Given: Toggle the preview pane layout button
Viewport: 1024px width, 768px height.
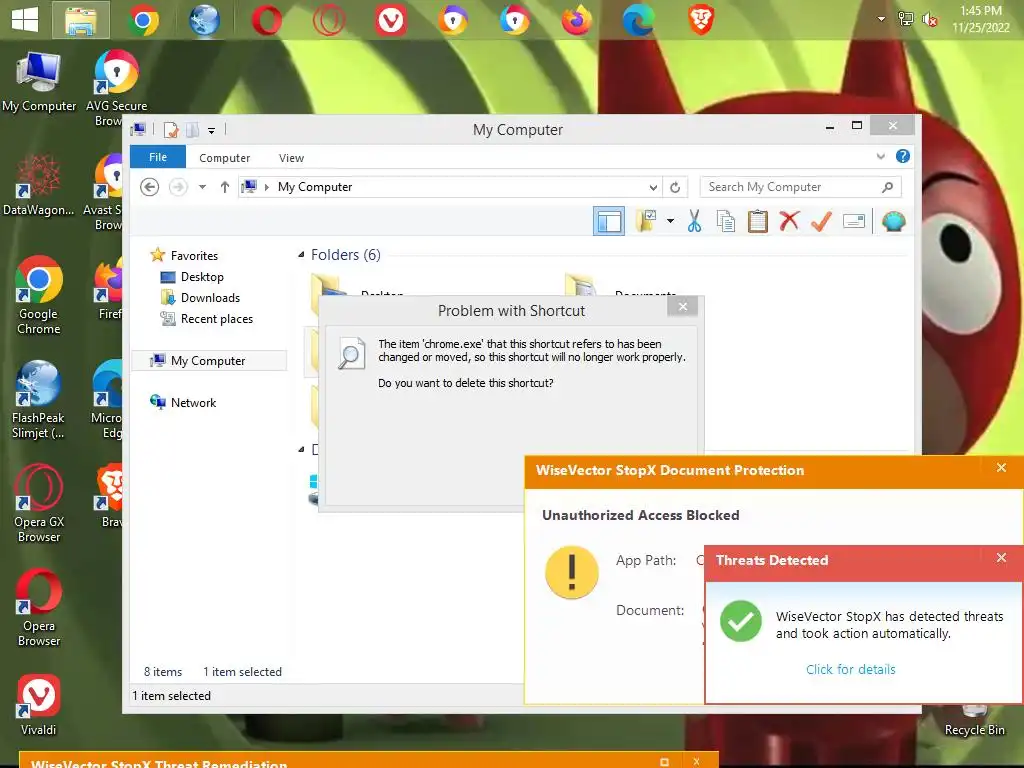Looking at the screenshot, I should point(609,221).
